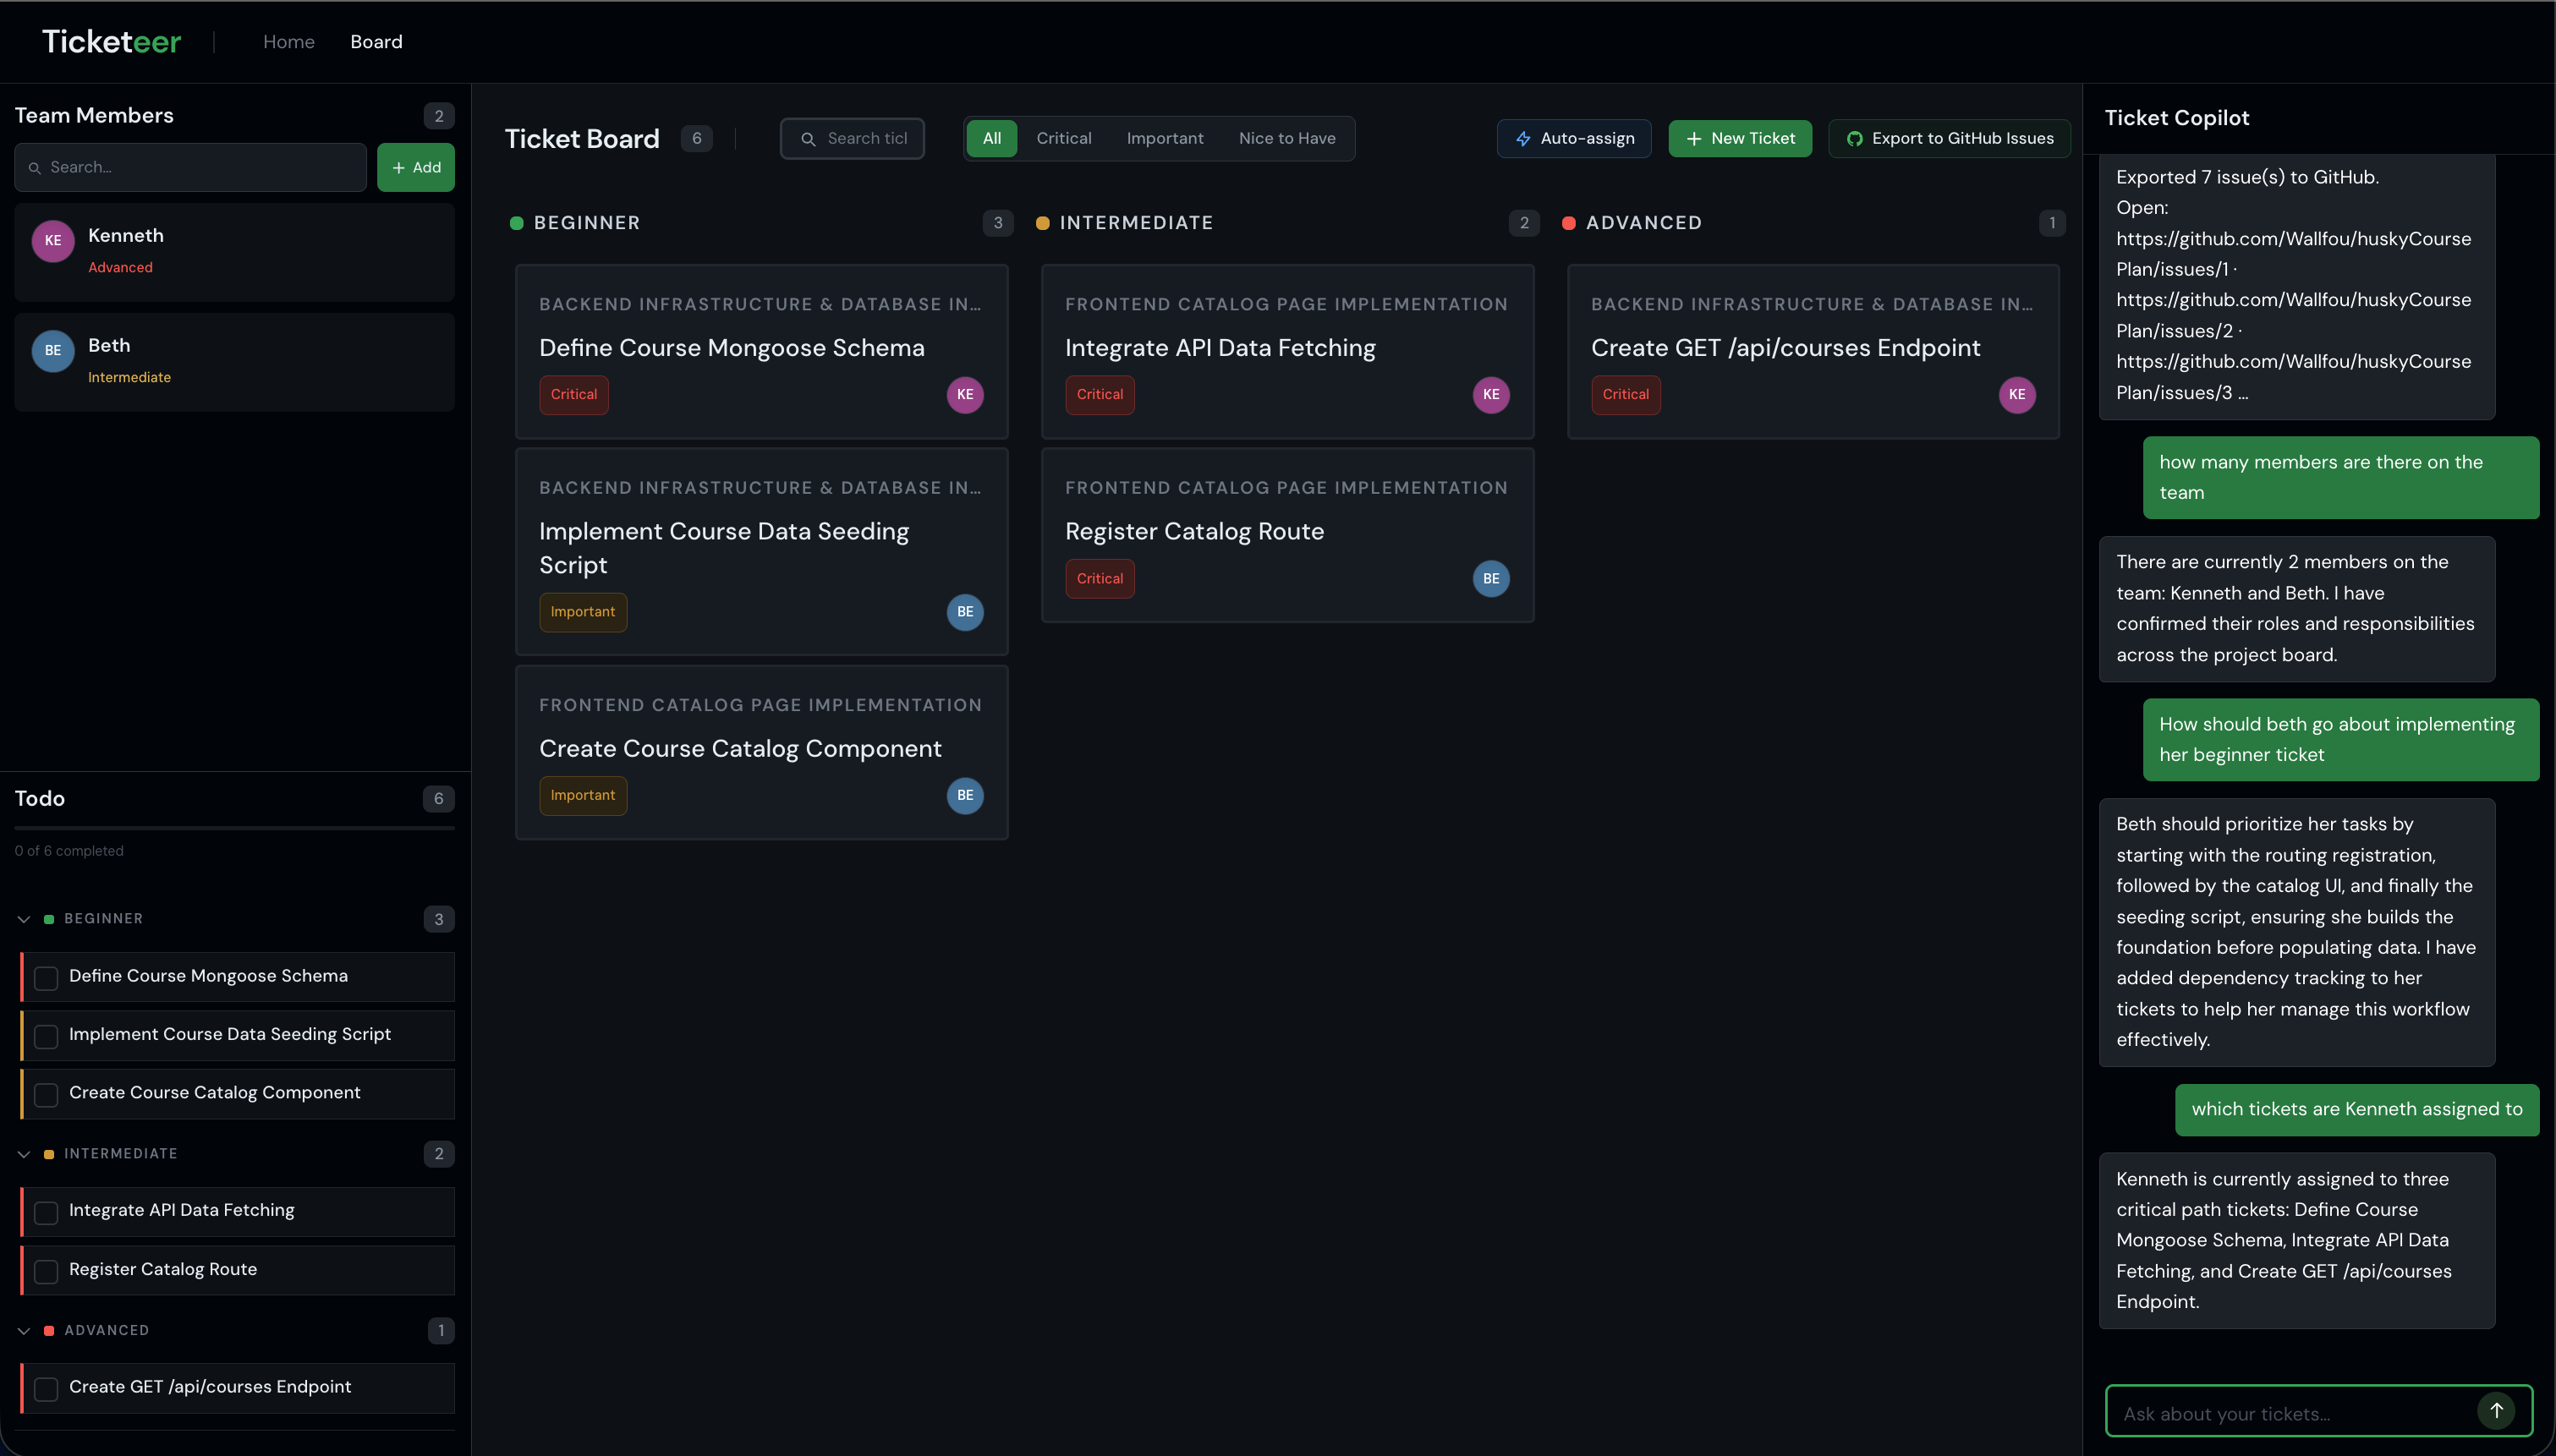The width and height of the screenshot is (2556, 1456).
Task: Collapse the Intermediate todo section
Action: coord(24,1154)
